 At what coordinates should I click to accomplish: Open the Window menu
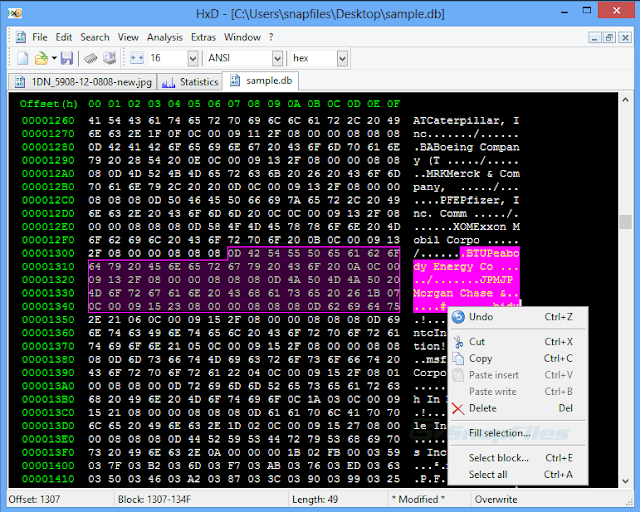click(x=242, y=37)
